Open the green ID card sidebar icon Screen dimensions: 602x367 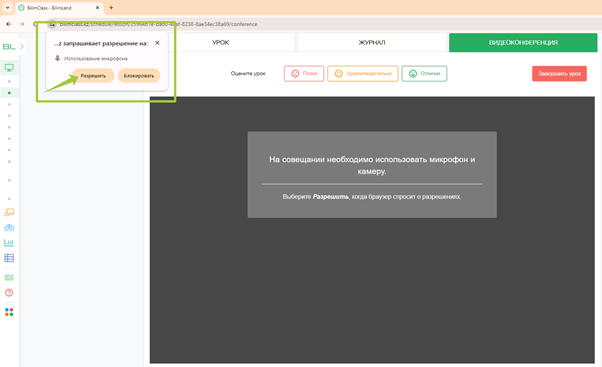click(9, 278)
